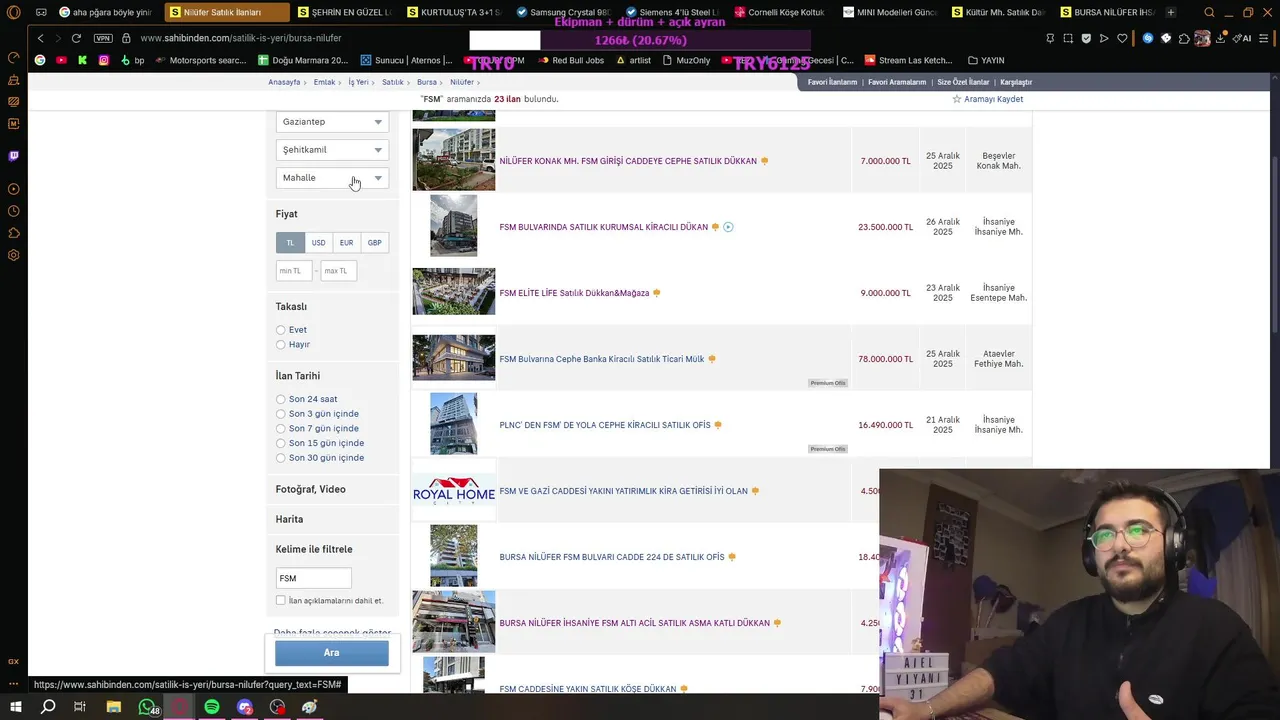
Task: Click the 'max TL' price input
Action: (339, 271)
